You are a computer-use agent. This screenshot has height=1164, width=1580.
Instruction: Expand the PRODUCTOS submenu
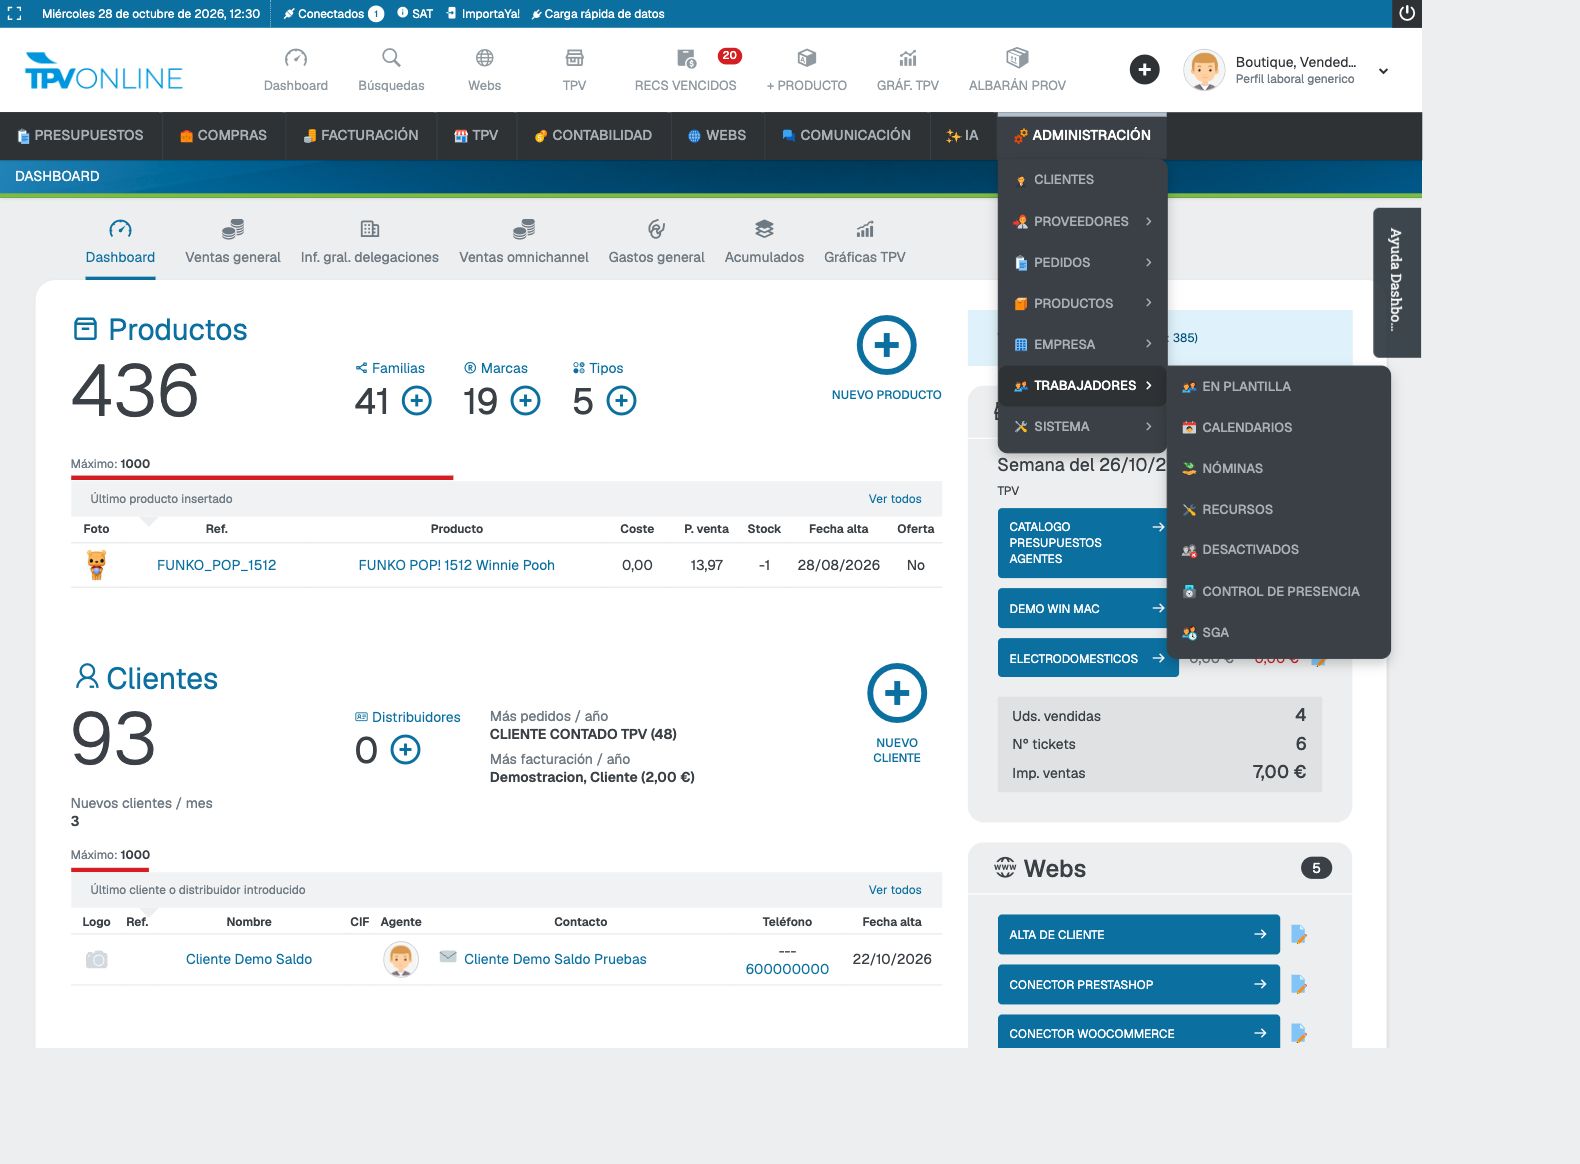[1083, 303]
